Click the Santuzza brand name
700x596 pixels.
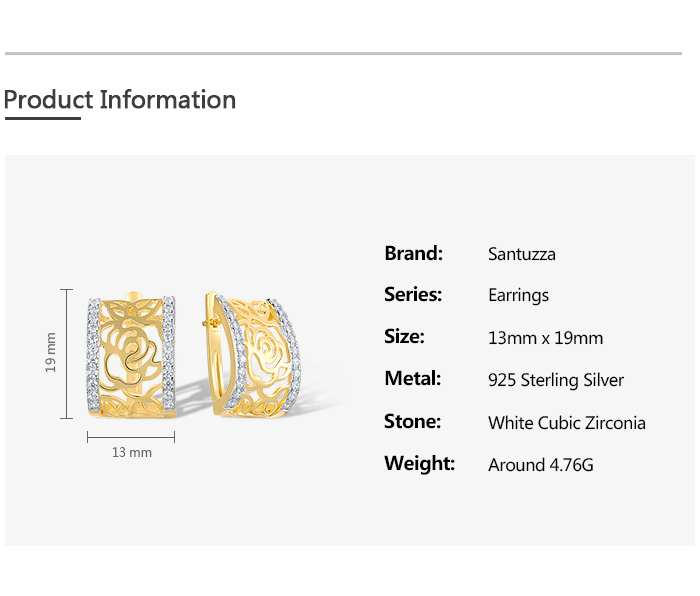pyautogui.click(x=521, y=254)
